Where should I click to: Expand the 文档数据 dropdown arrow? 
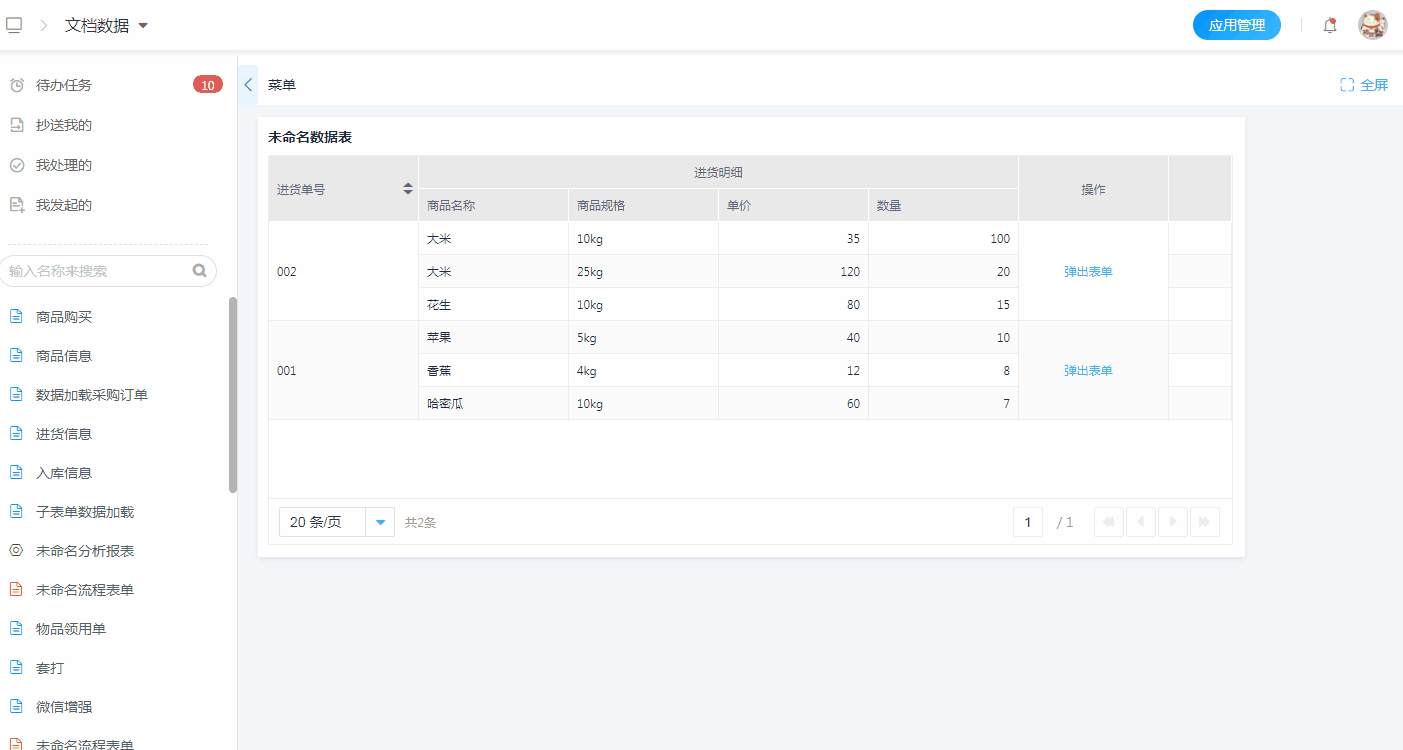(143, 26)
